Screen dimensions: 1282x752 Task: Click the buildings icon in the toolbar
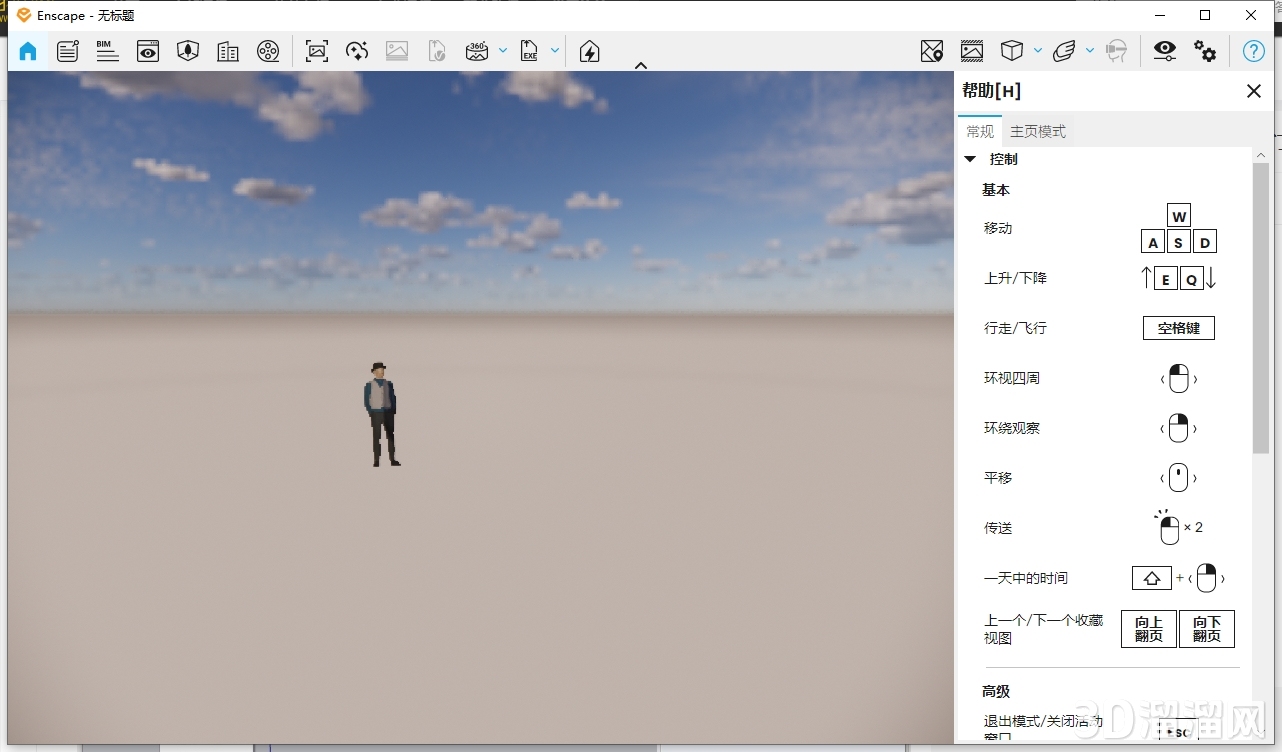pyautogui.click(x=228, y=51)
